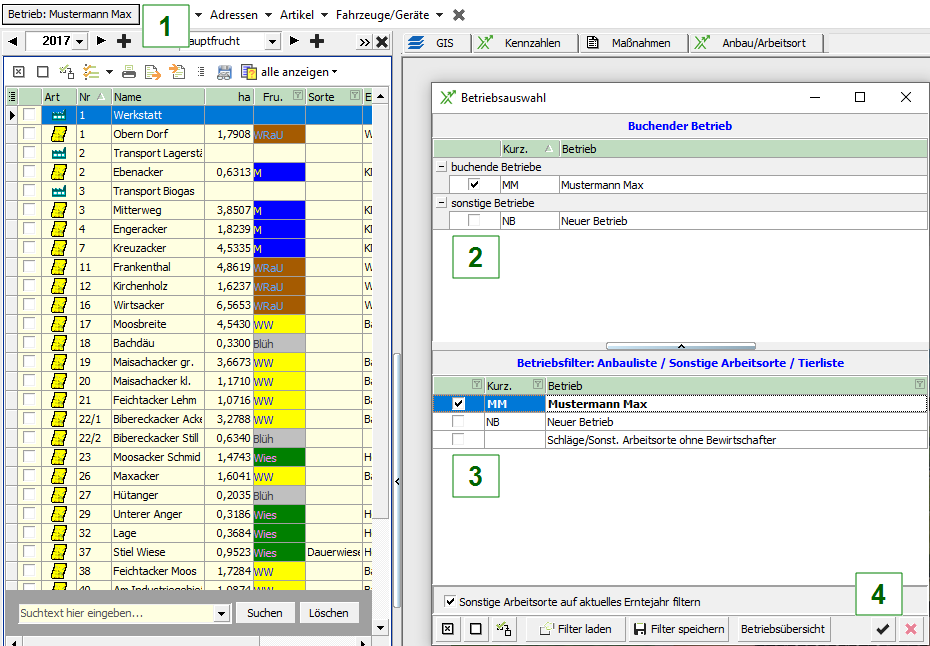Click the Betriebsübersicht button

[783, 629]
